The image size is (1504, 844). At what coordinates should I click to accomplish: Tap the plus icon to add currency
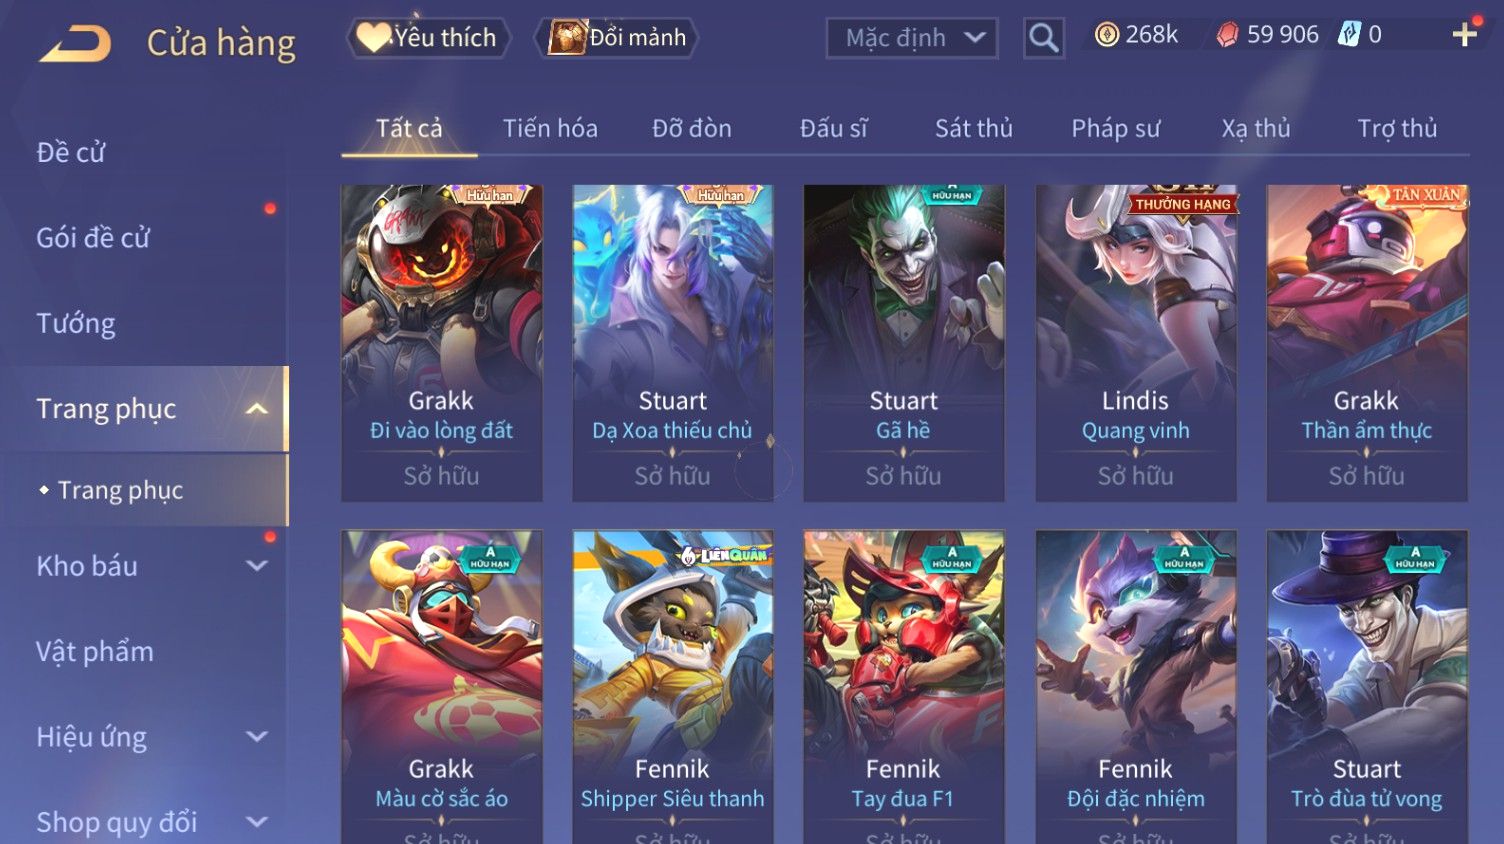point(1464,35)
